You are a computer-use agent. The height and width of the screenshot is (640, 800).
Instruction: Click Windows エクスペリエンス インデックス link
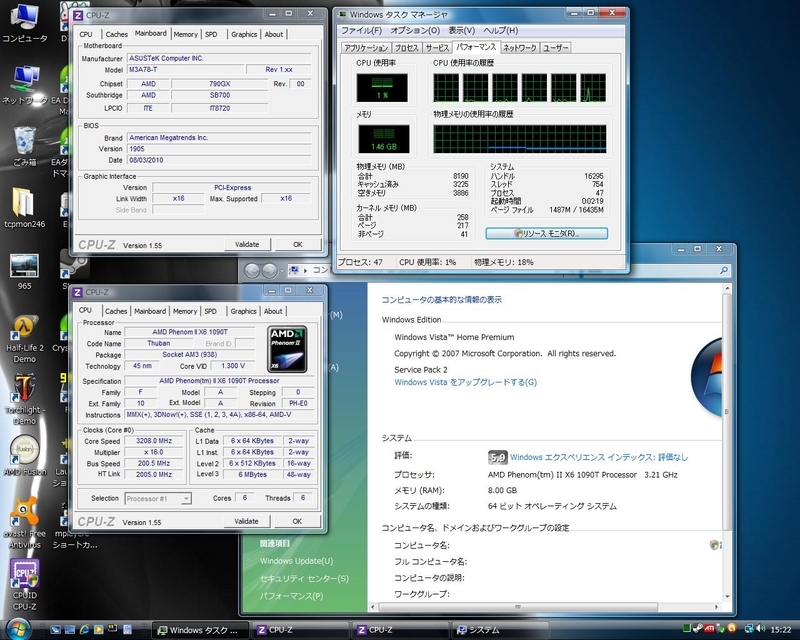(x=599, y=457)
